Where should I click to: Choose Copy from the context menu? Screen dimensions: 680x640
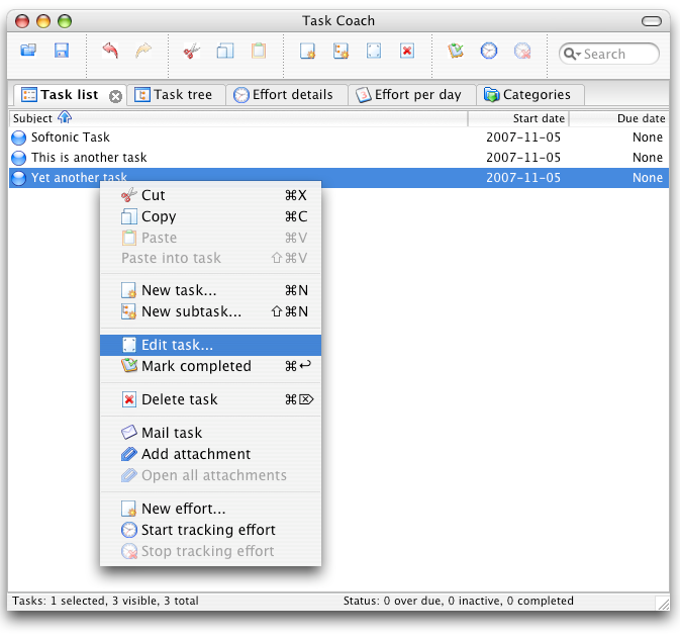[x=210, y=216]
